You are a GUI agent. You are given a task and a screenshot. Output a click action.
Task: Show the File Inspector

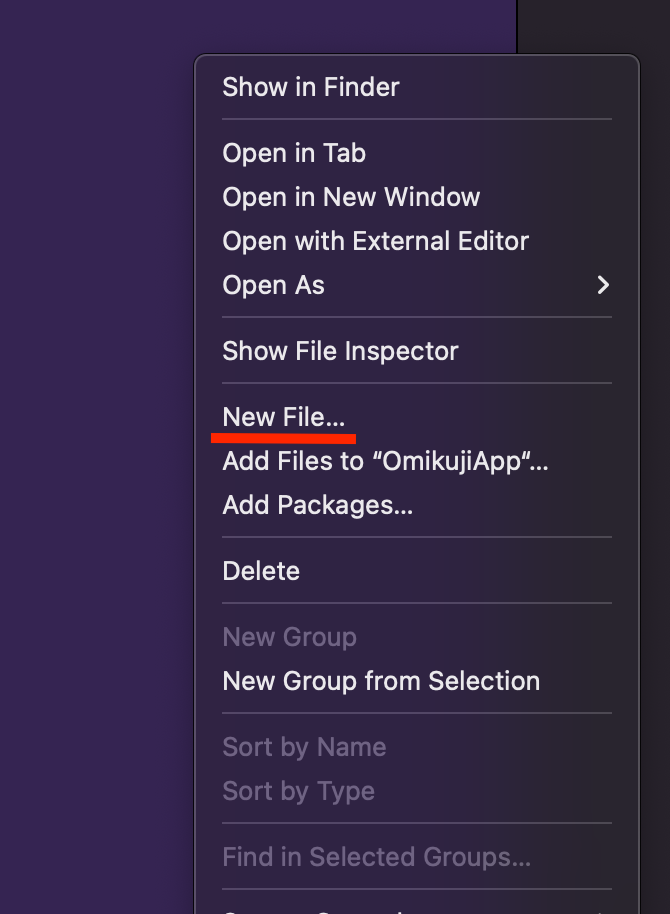click(x=339, y=350)
